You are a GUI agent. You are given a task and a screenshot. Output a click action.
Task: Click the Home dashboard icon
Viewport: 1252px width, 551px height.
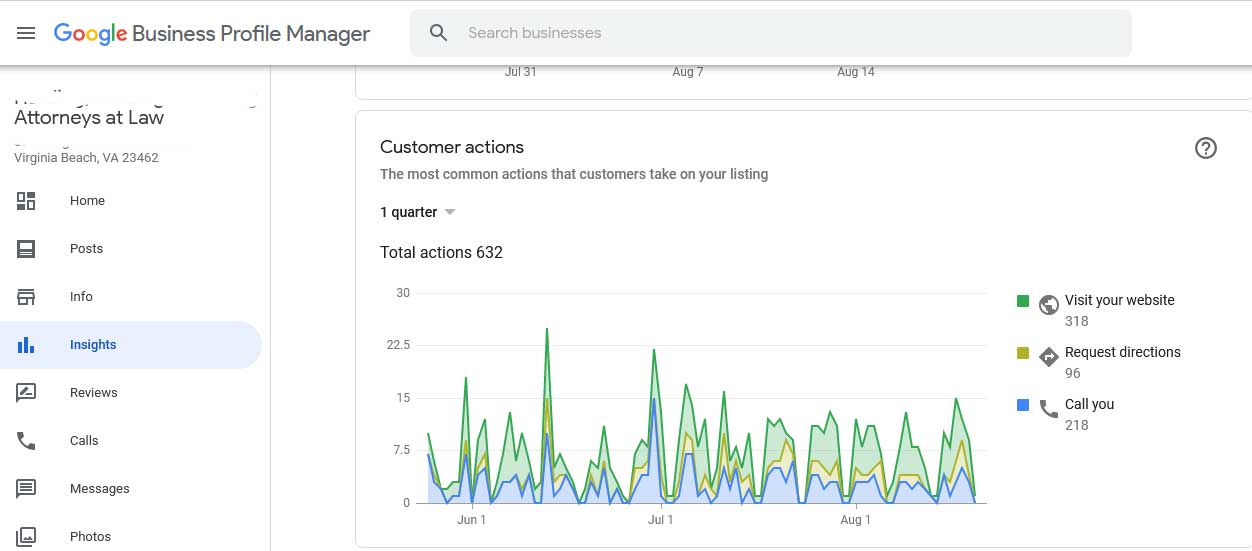[x=26, y=201]
